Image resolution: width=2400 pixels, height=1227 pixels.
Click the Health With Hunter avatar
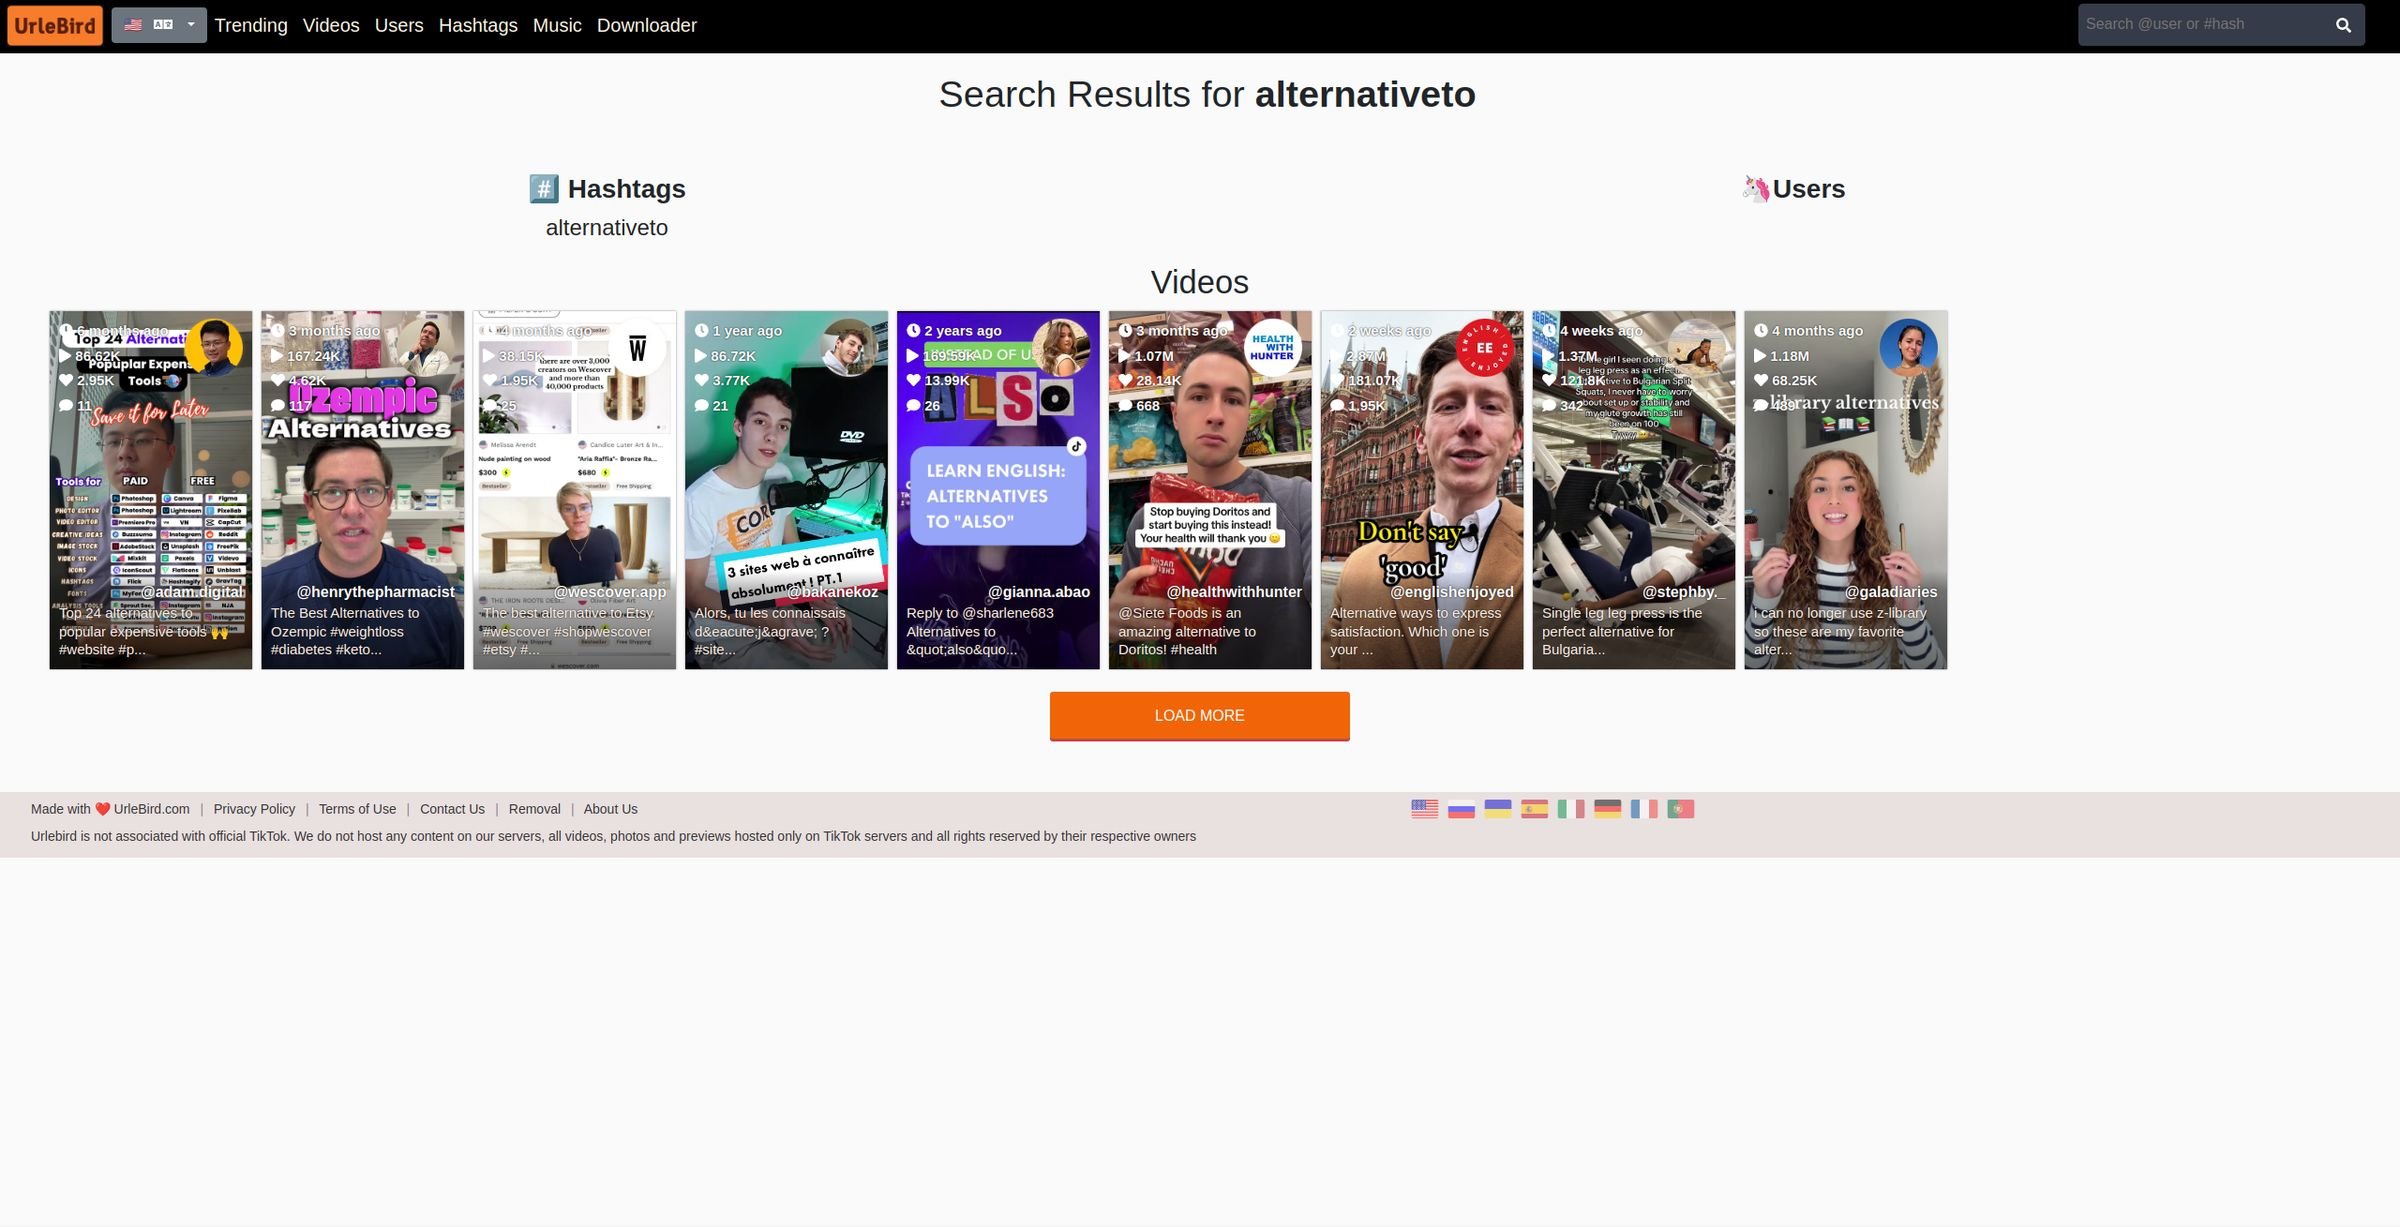(x=1273, y=347)
